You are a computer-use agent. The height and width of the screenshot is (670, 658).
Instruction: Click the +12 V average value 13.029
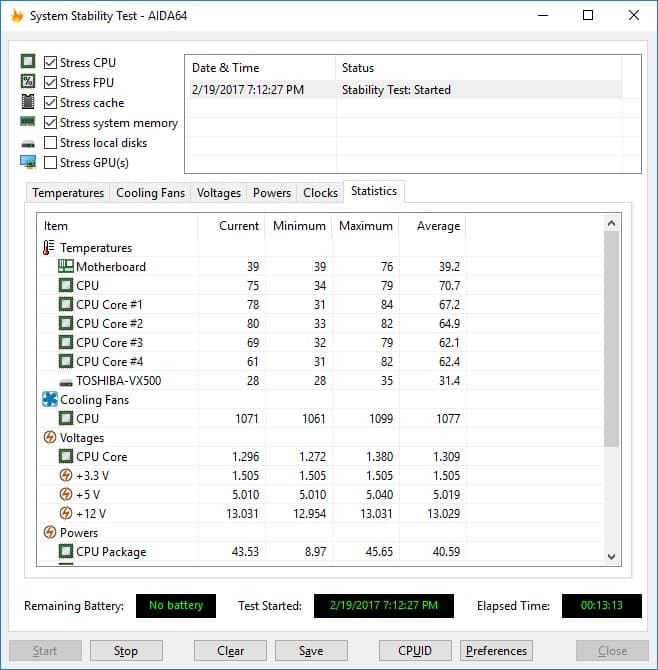pyautogui.click(x=443, y=513)
